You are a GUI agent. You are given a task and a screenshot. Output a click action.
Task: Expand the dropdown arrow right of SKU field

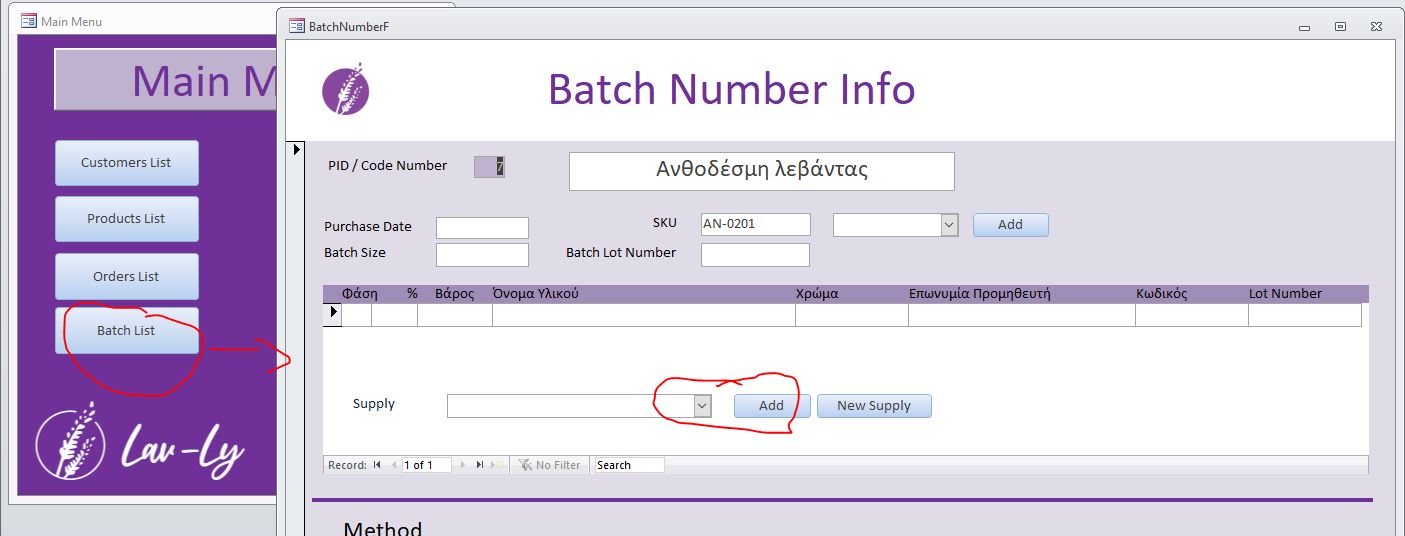pyautogui.click(x=950, y=225)
